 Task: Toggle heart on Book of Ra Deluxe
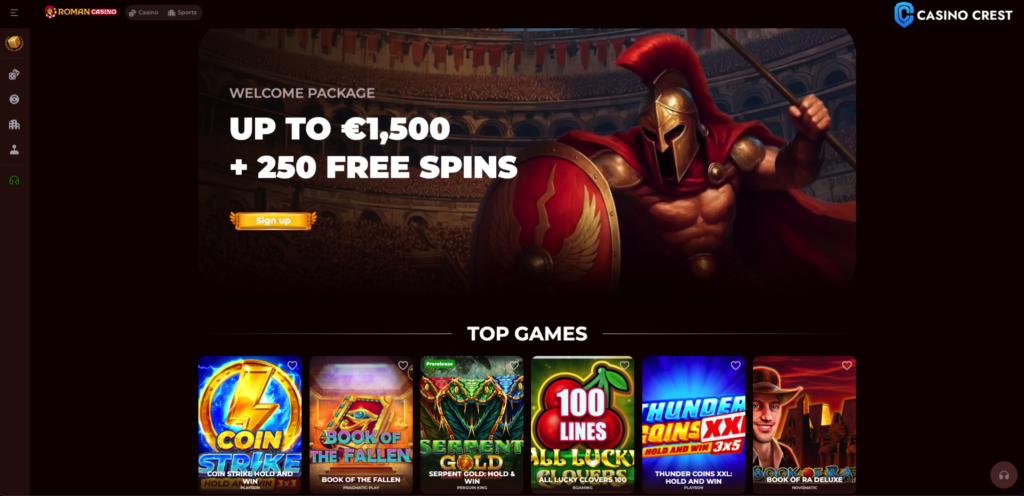(846, 365)
